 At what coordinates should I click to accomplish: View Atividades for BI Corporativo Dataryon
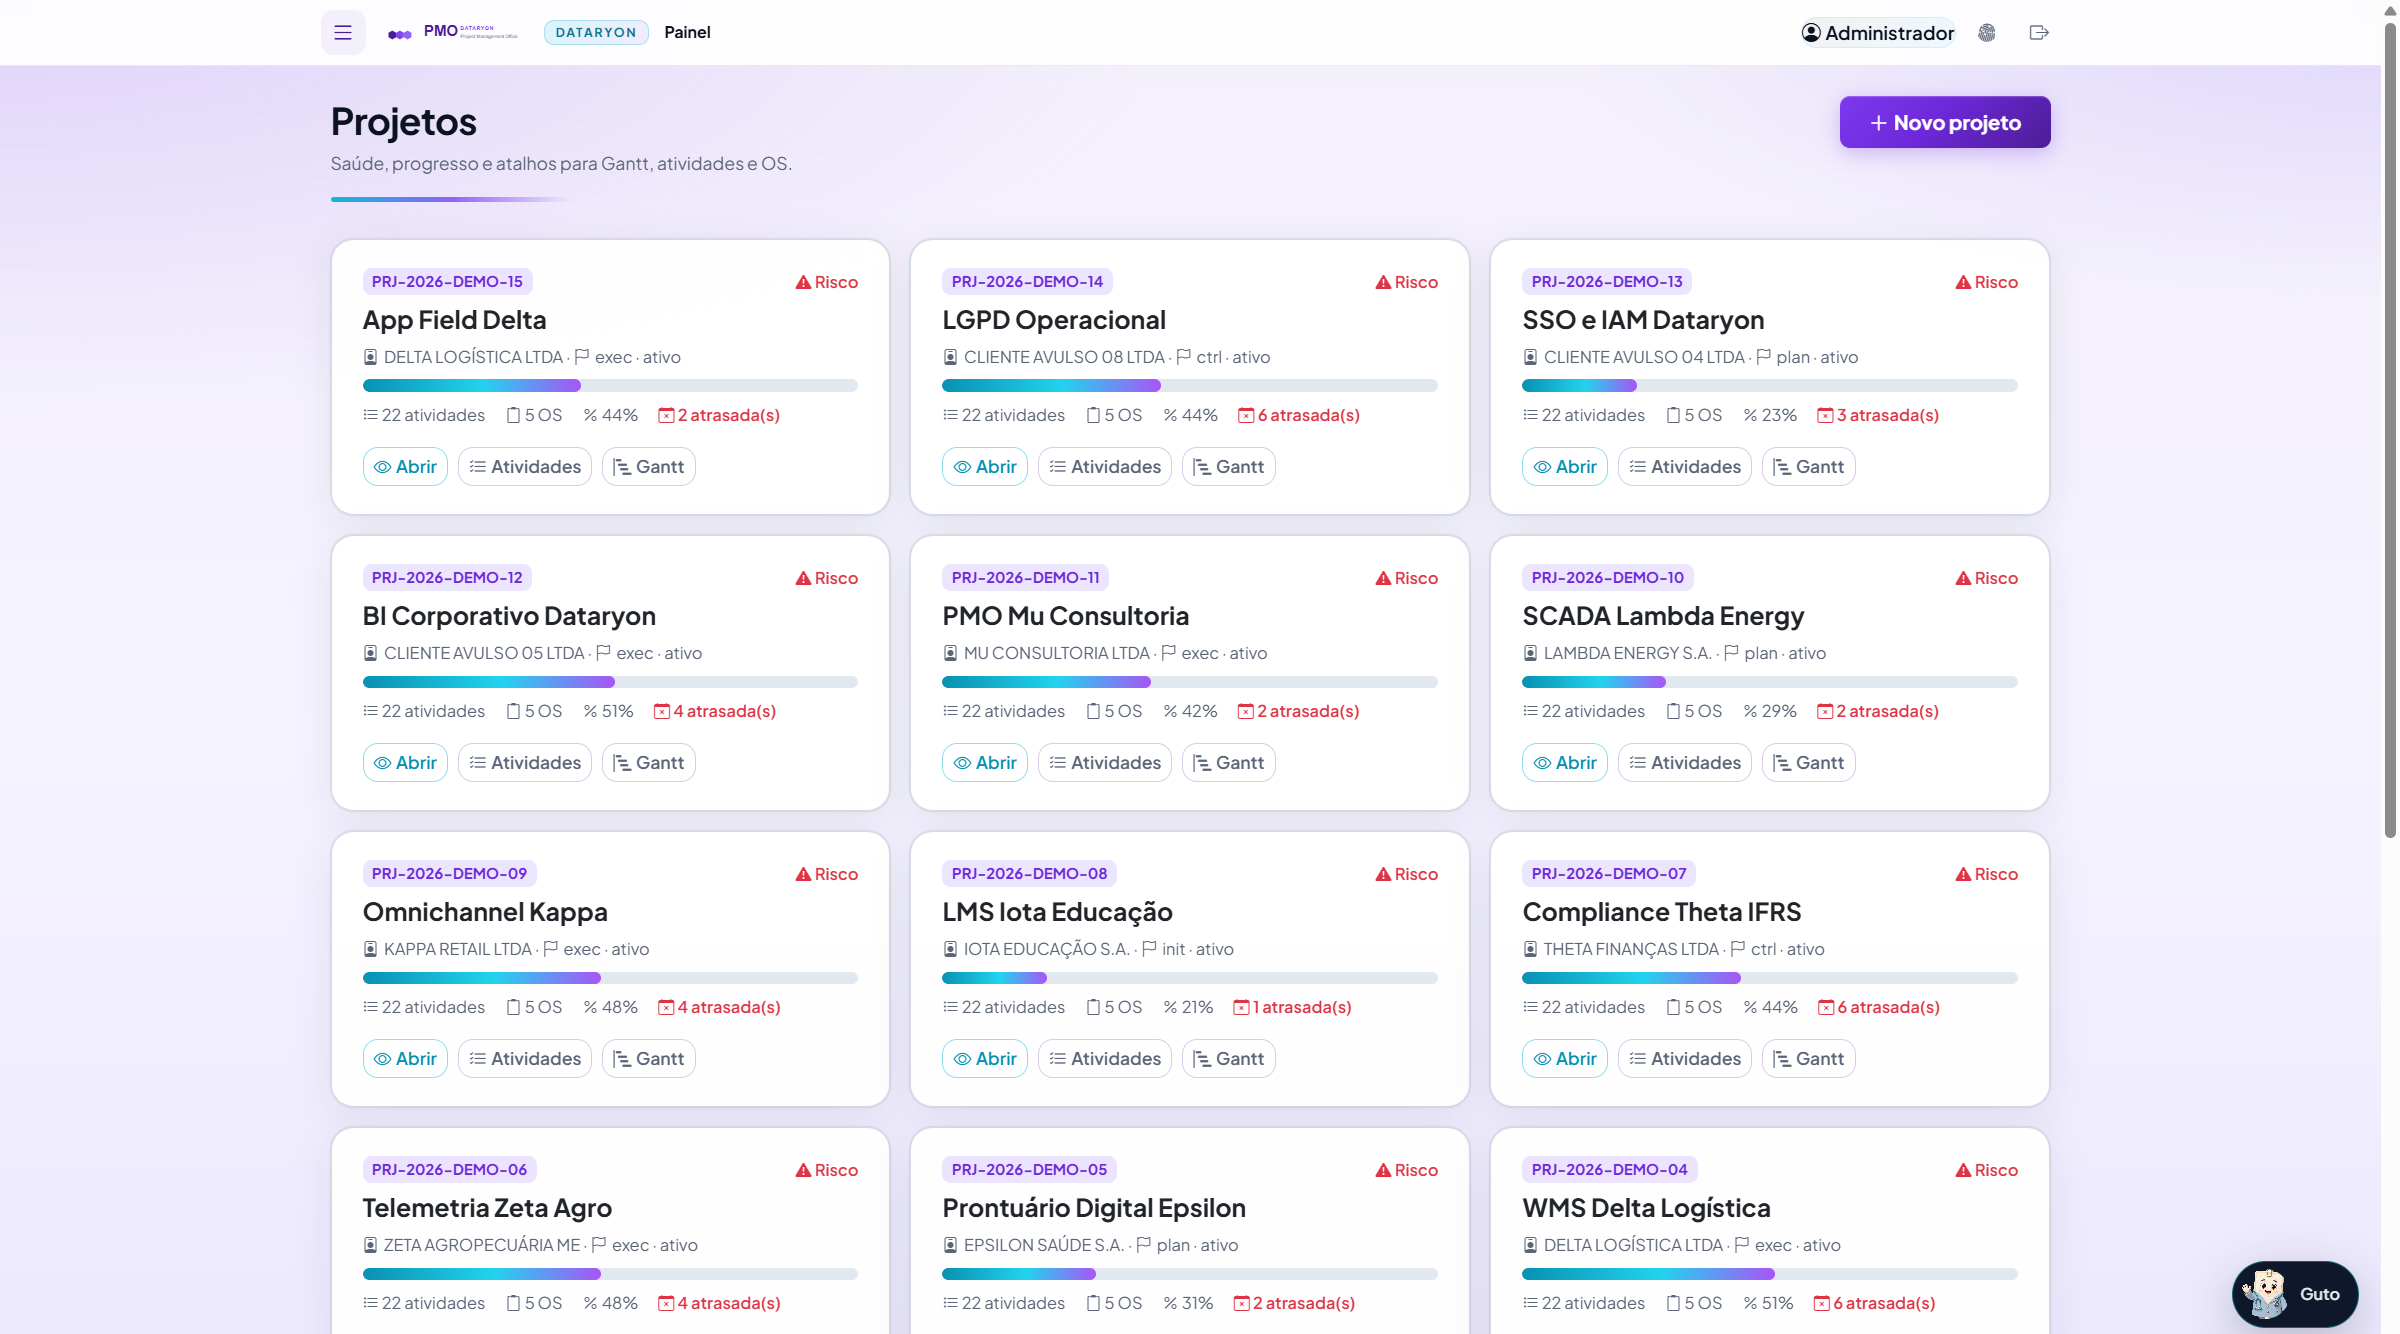[525, 763]
